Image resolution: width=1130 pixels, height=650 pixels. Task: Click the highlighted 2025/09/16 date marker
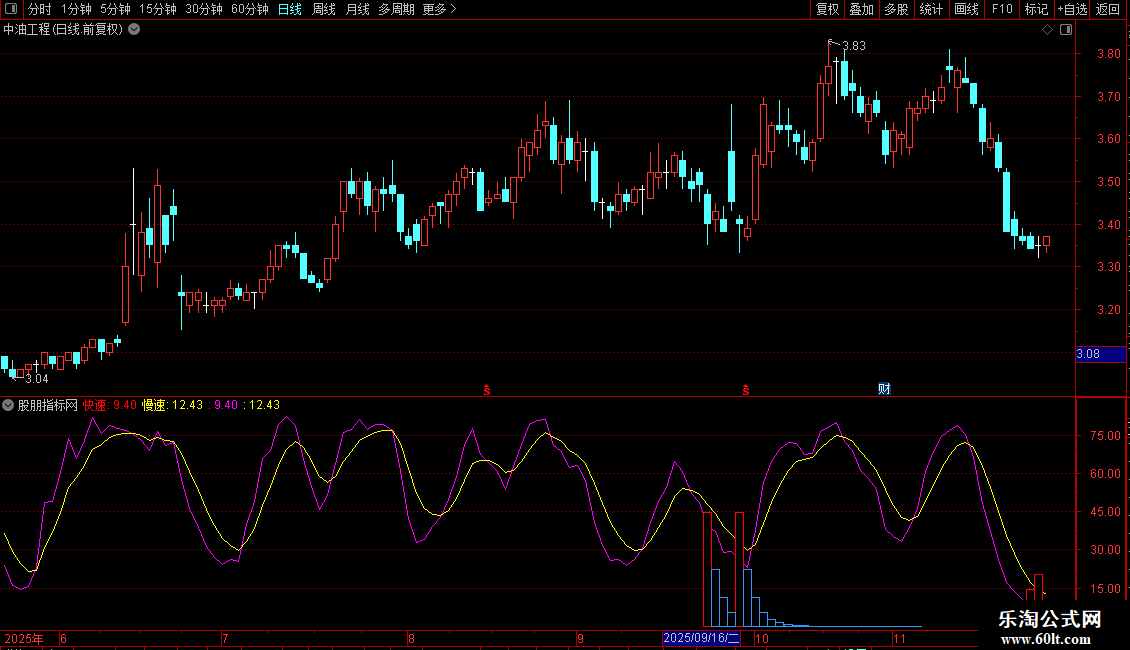702,637
